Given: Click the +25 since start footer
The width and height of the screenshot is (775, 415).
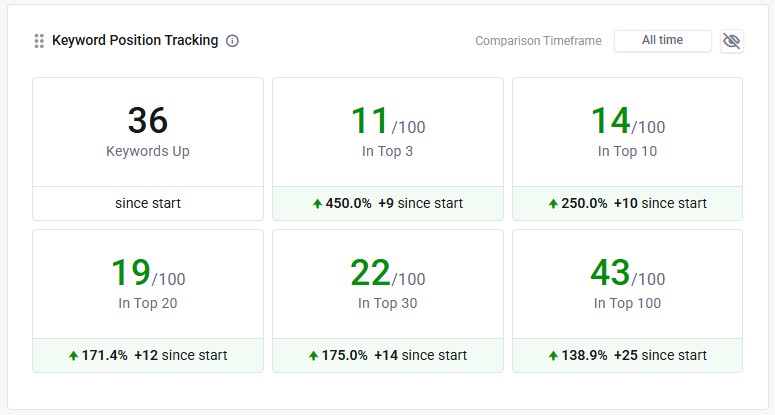Looking at the screenshot, I should point(660,355).
